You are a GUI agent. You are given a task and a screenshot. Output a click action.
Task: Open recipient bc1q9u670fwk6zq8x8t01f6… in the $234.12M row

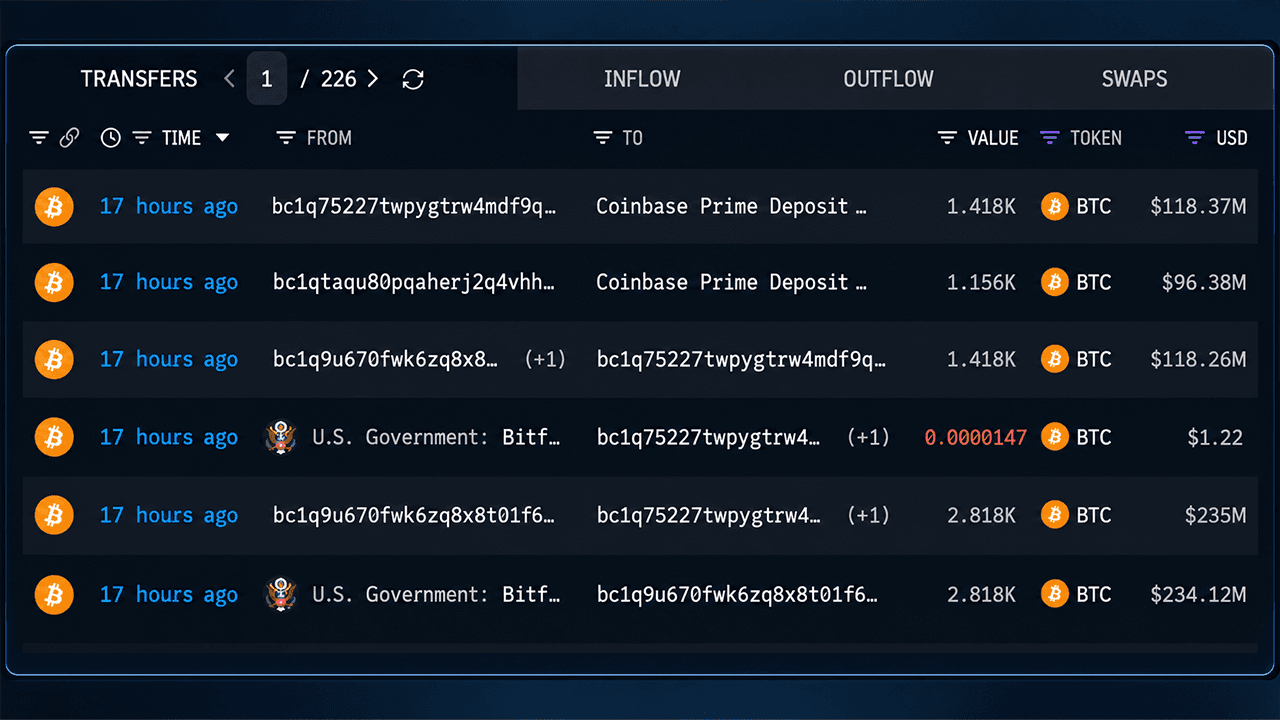pyautogui.click(x=738, y=595)
